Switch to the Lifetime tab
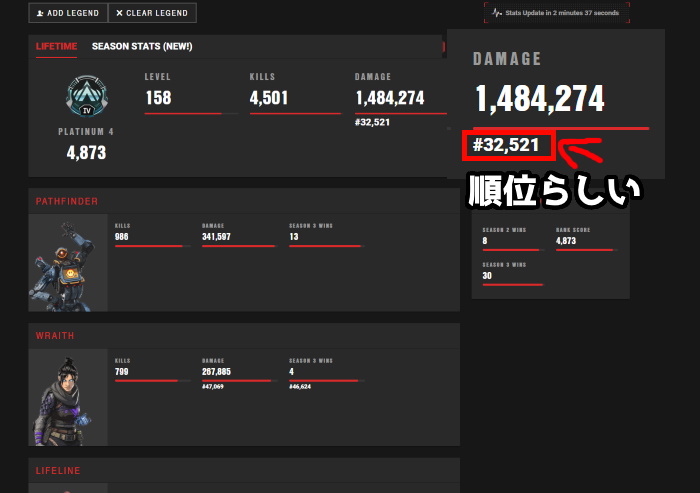This screenshot has height=493, width=700. click(x=56, y=46)
